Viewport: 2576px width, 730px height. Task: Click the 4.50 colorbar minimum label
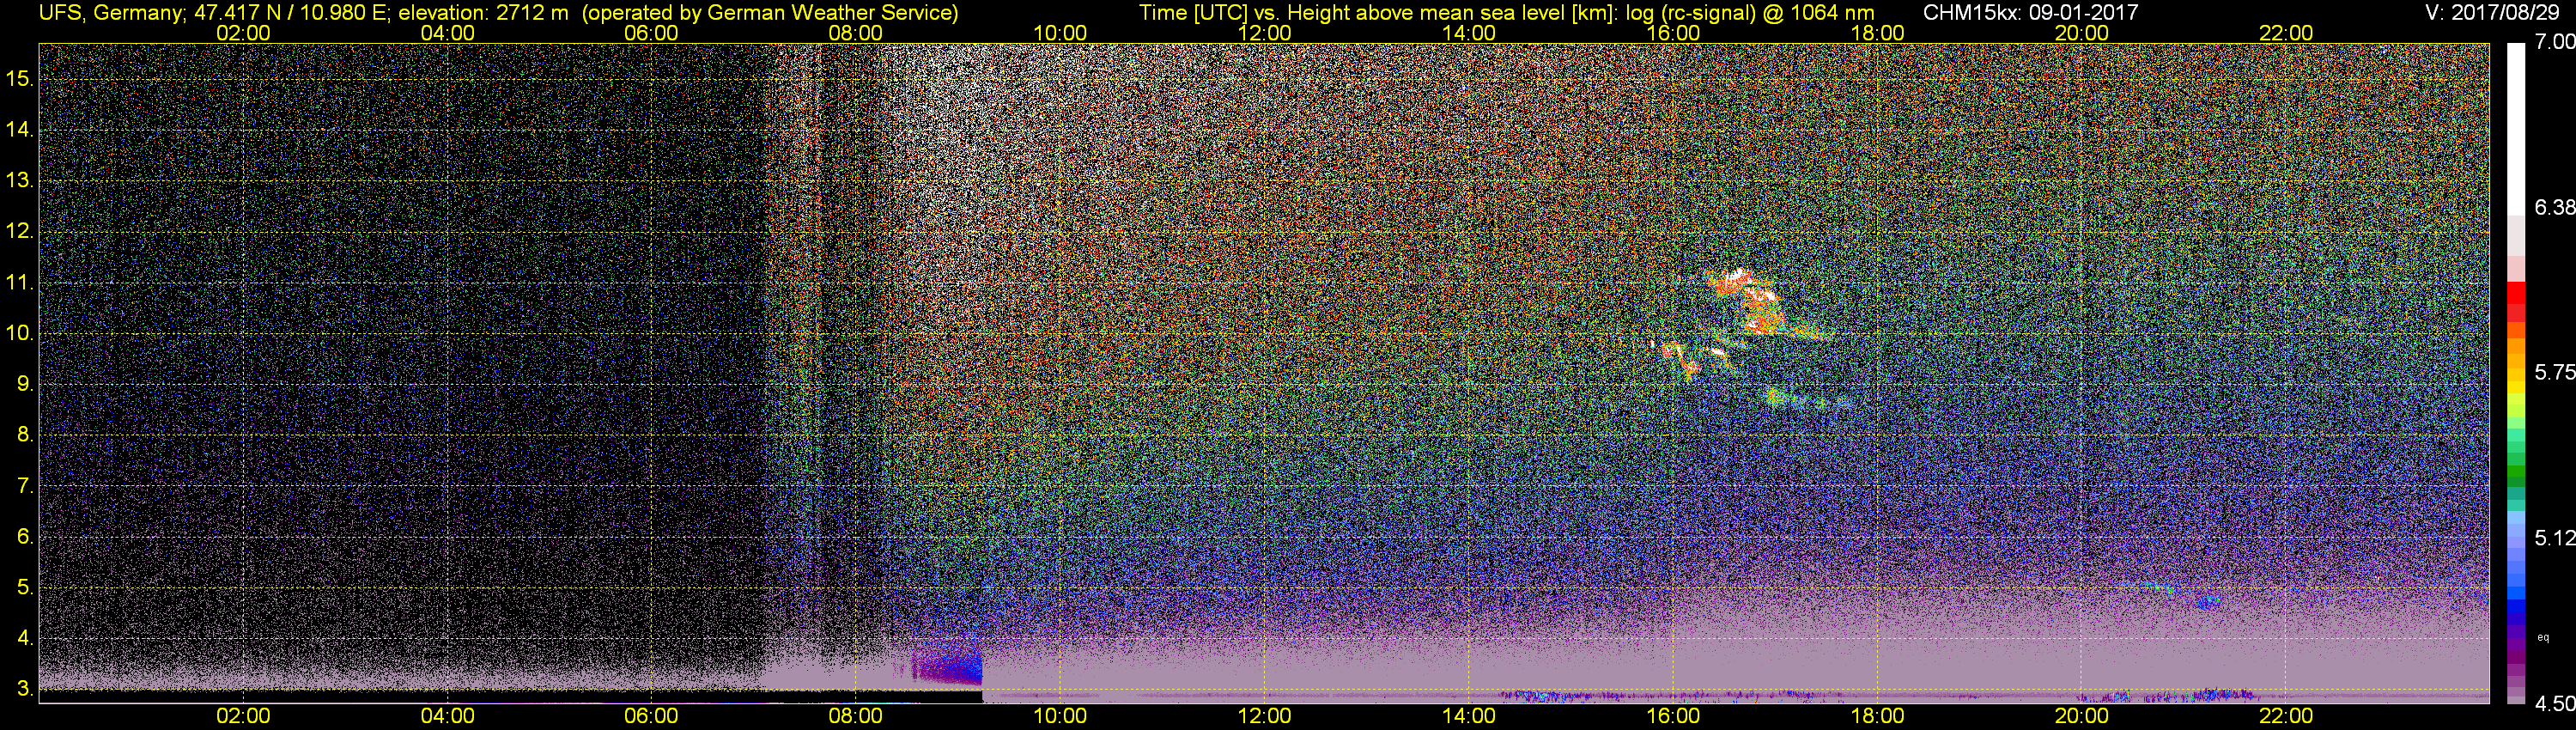tap(2554, 704)
